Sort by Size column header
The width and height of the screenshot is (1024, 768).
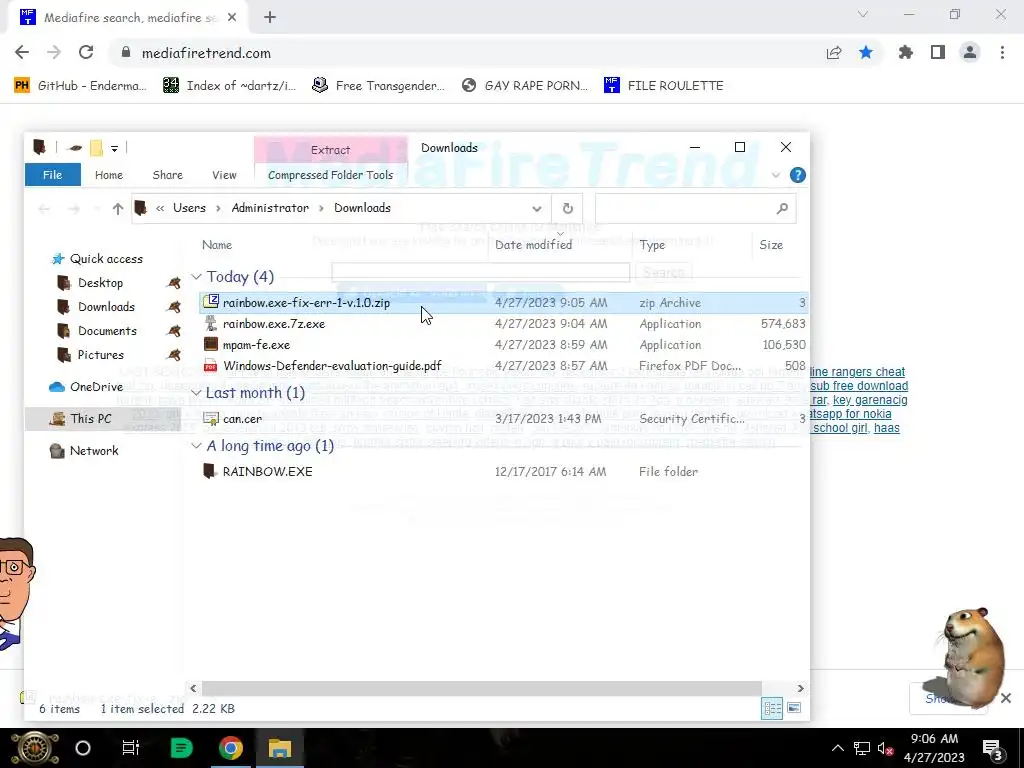pyautogui.click(x=771, y=245)
